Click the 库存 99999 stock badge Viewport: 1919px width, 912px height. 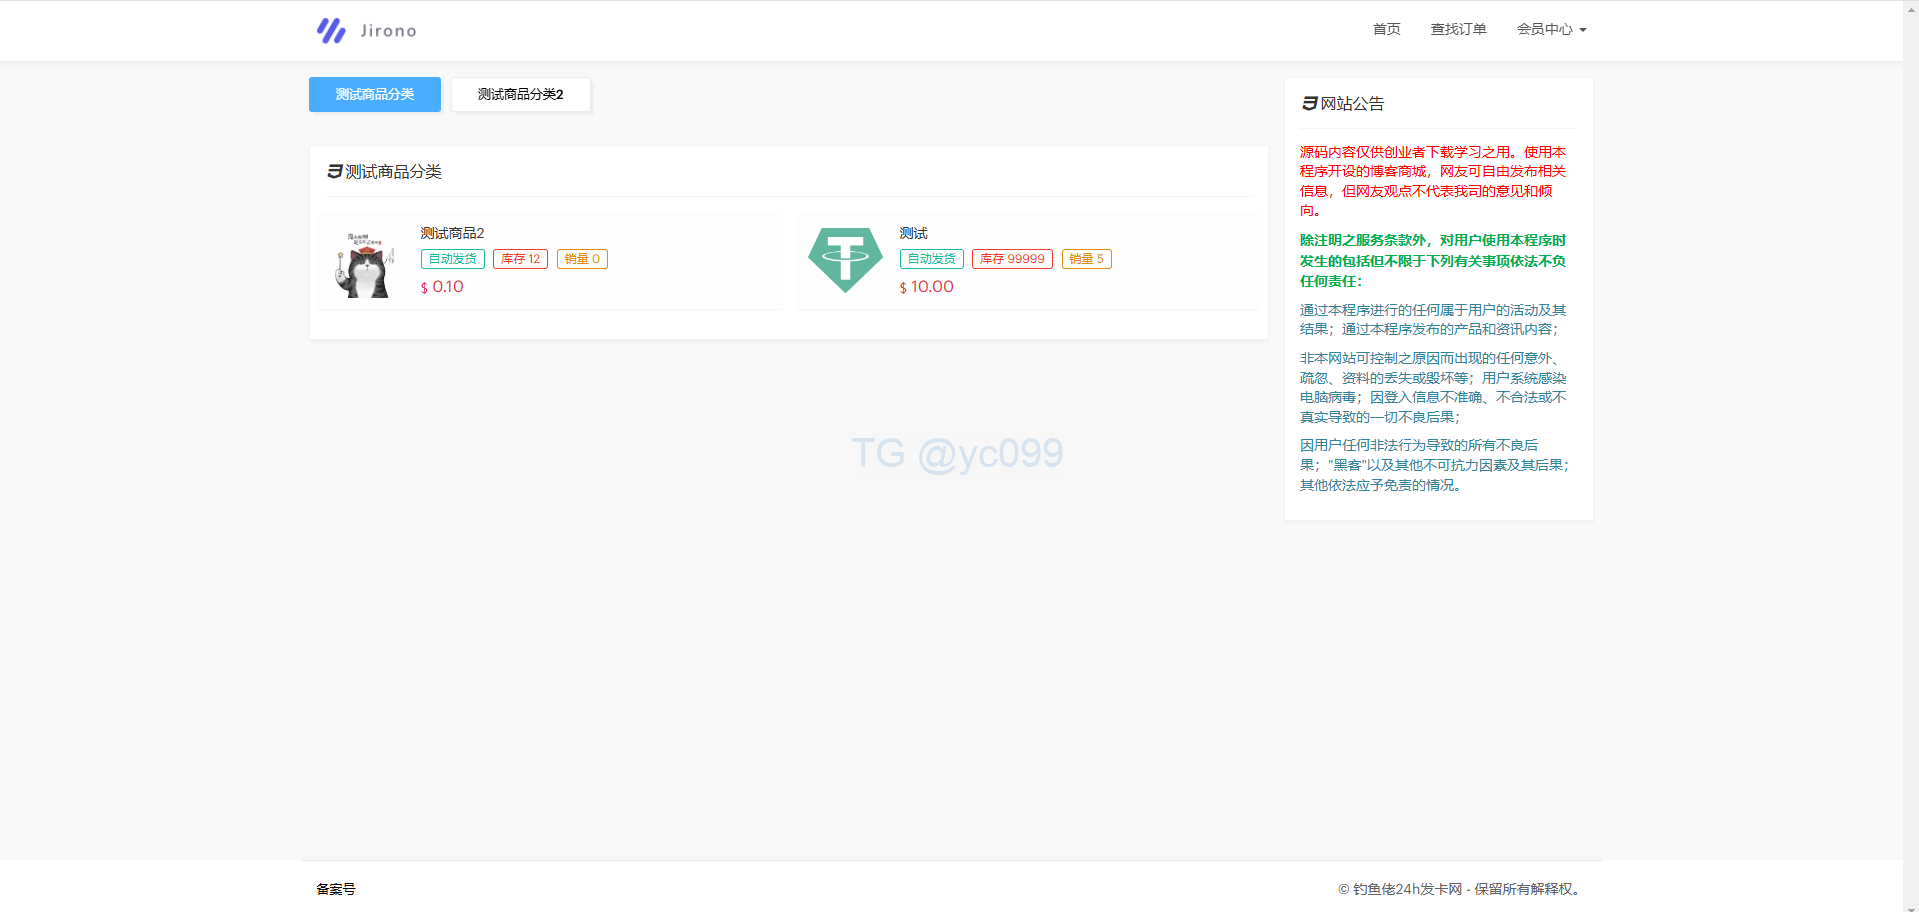coord(1012,259)
